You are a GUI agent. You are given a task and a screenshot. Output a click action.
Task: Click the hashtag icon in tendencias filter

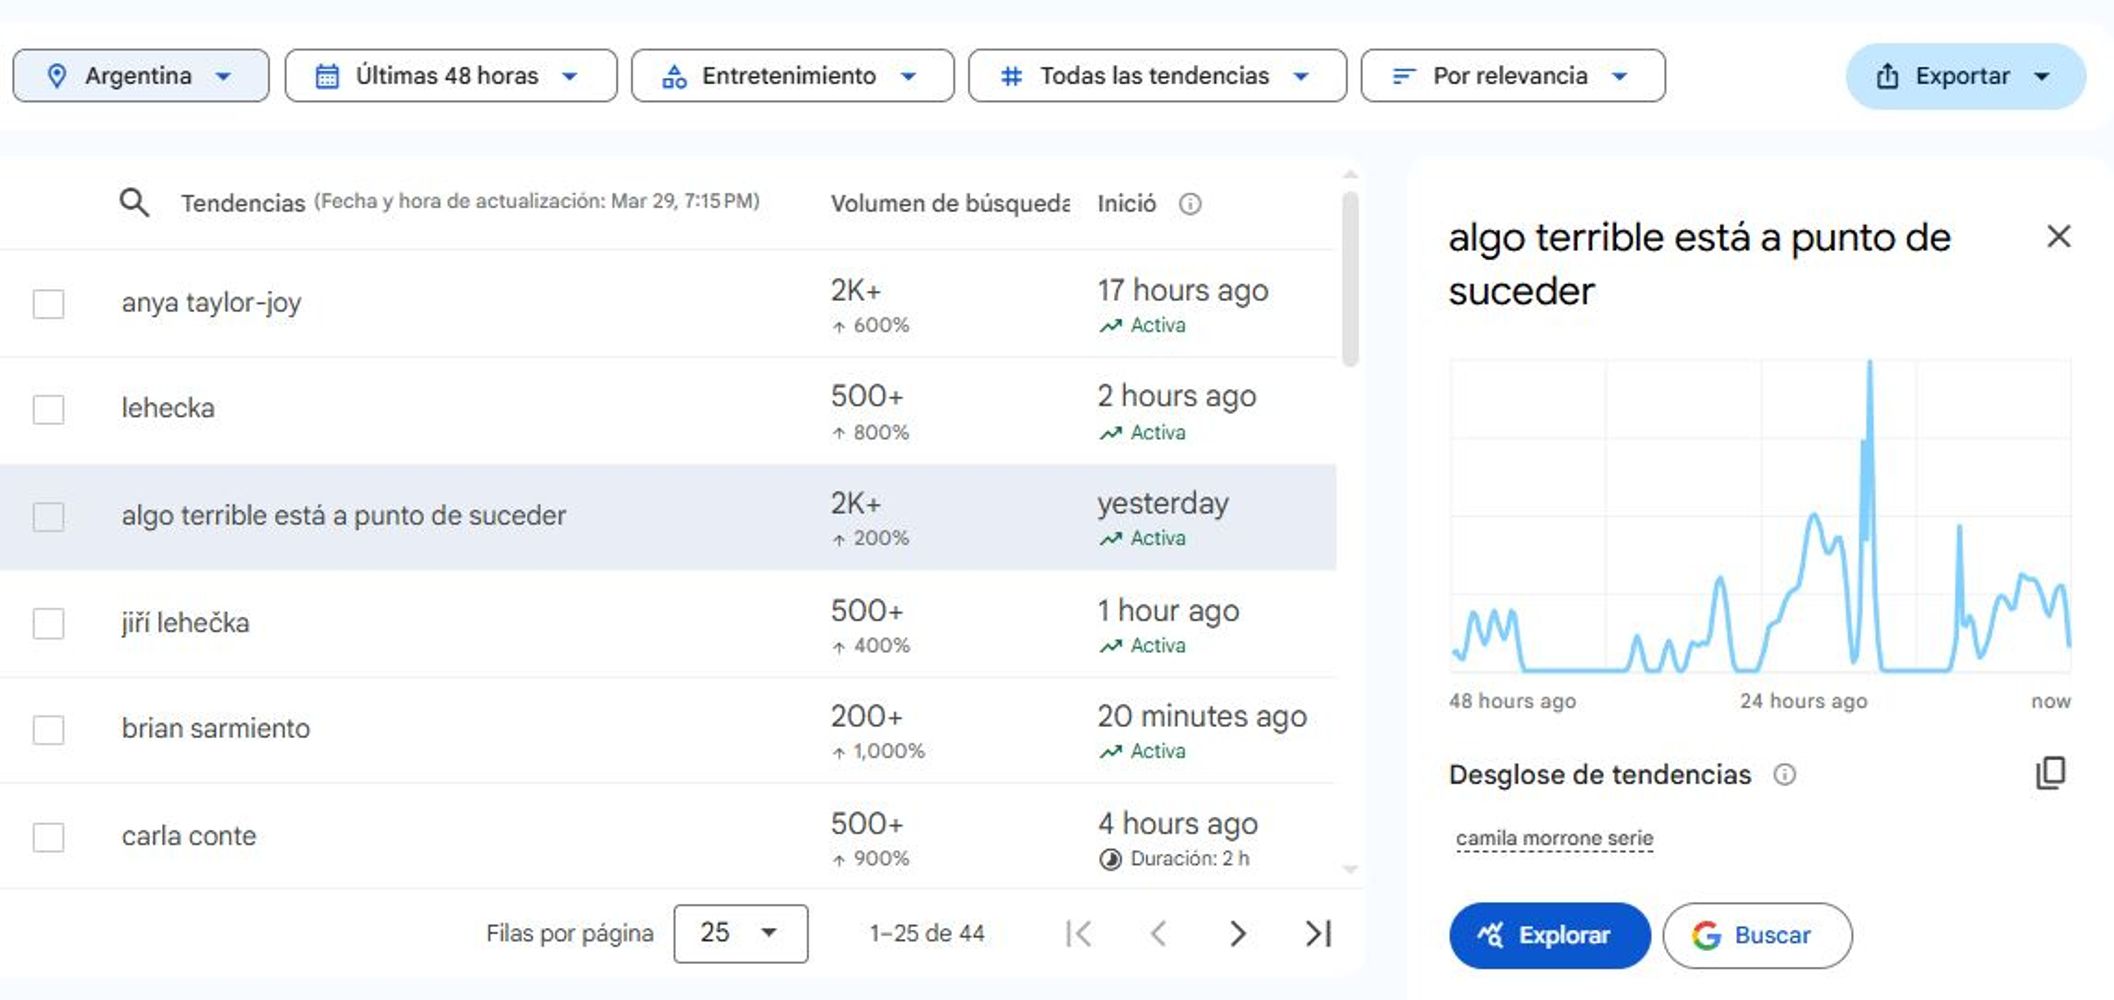[1012, 76]
